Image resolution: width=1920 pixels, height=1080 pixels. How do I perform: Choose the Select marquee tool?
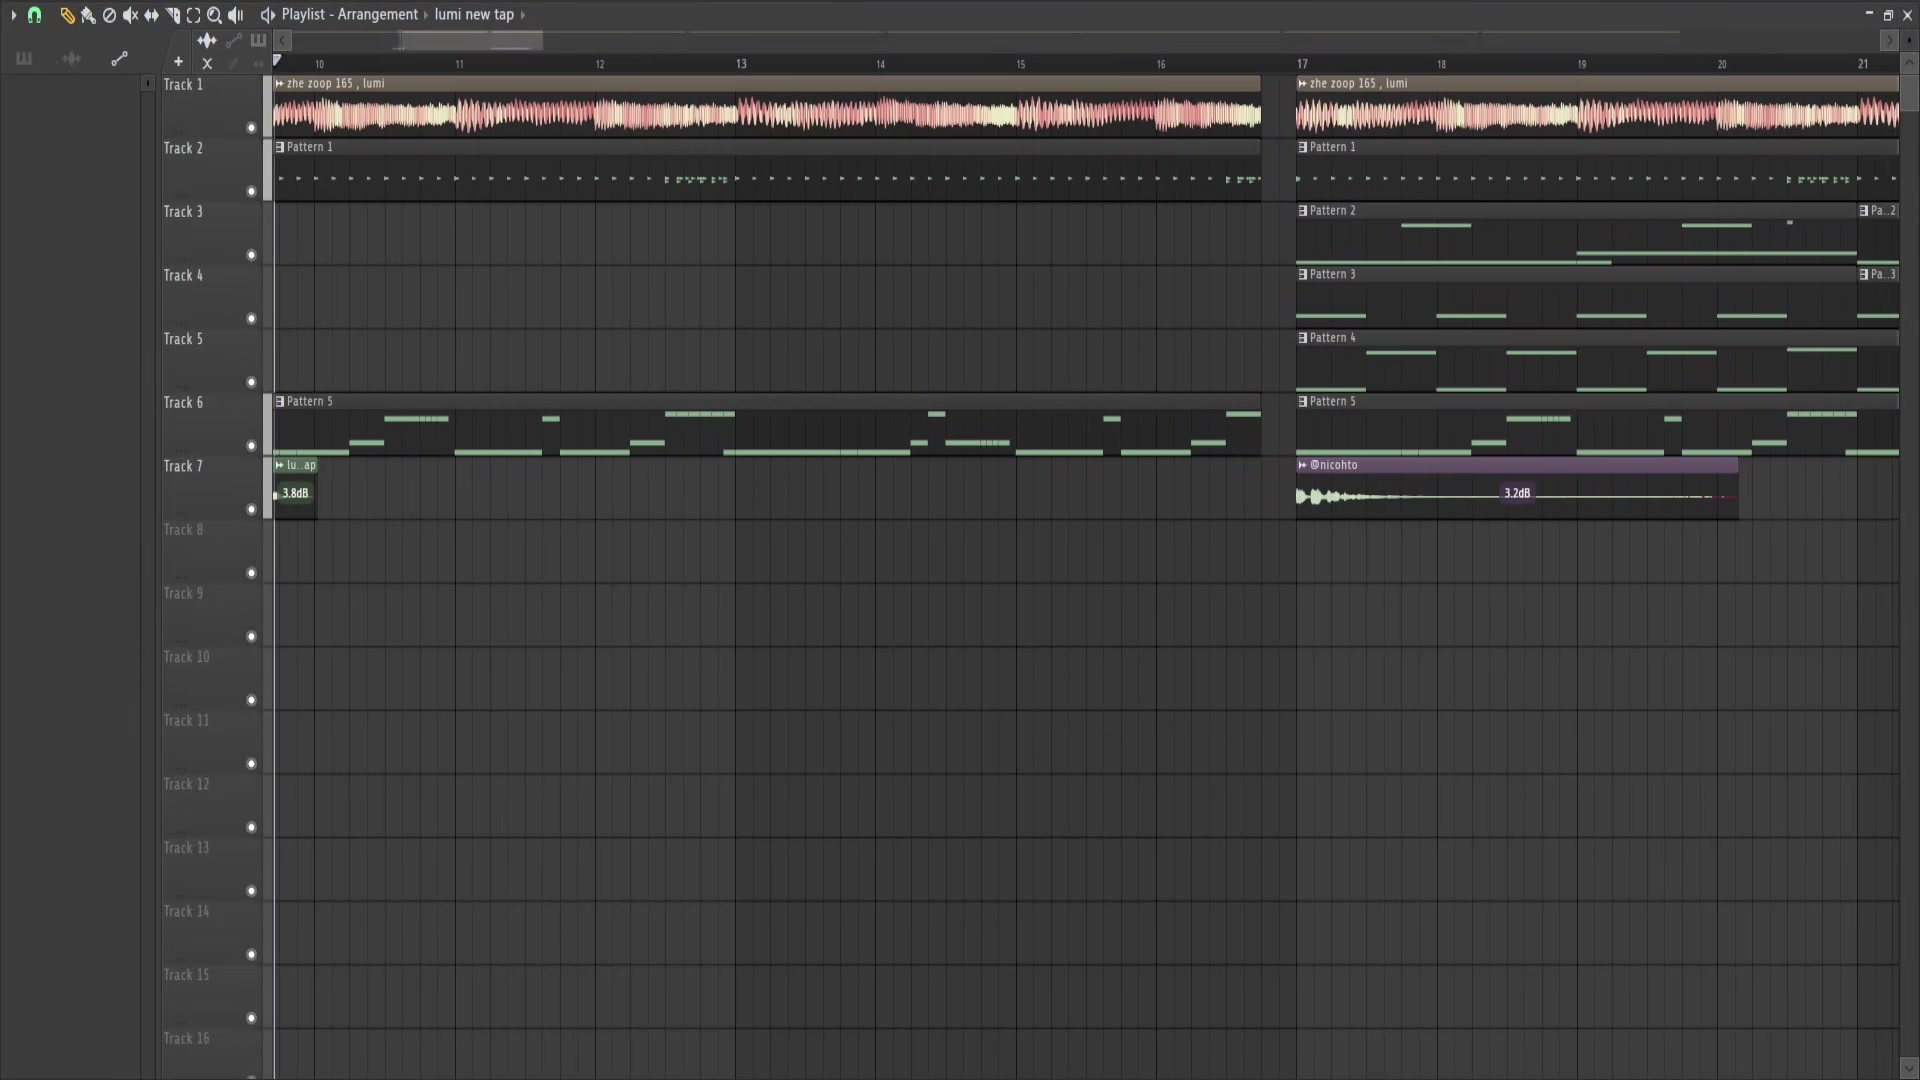tap(193, 15)
